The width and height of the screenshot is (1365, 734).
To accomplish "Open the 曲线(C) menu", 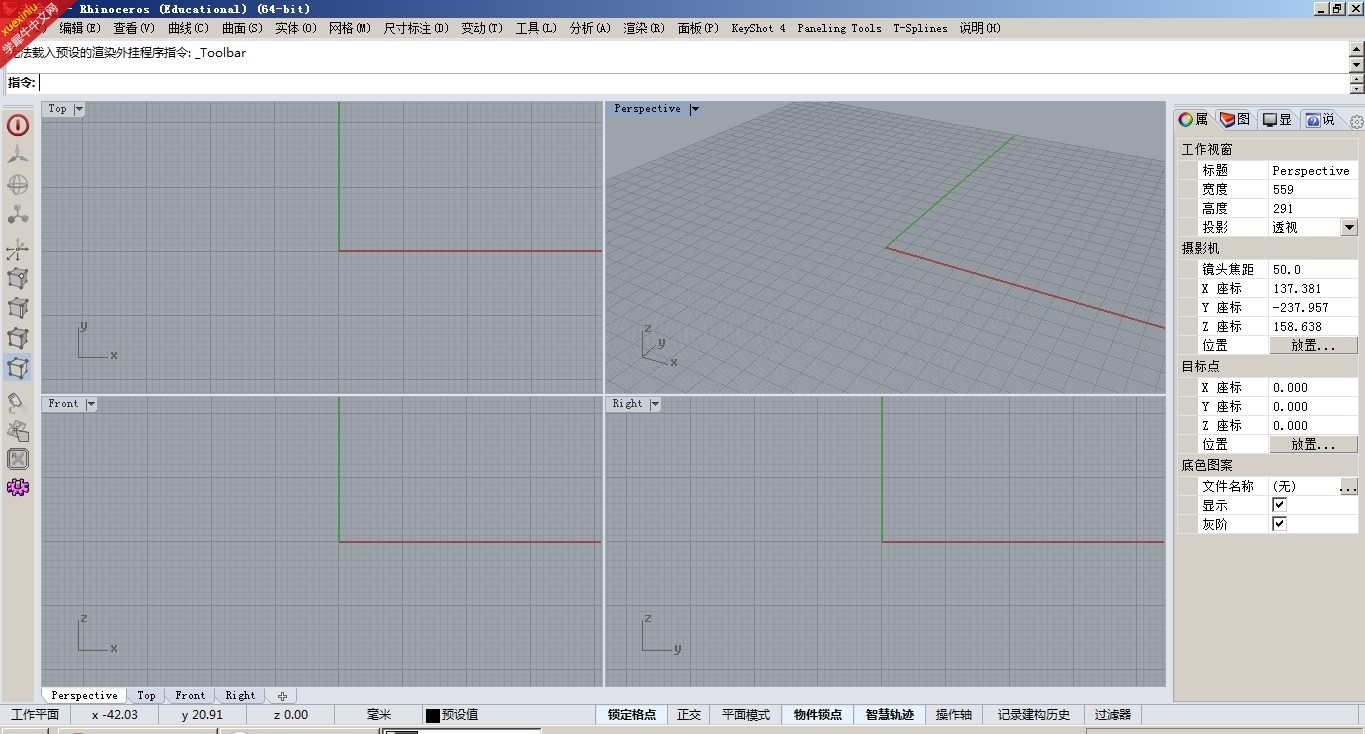I will pyautogui.click(x=188, y=28).
